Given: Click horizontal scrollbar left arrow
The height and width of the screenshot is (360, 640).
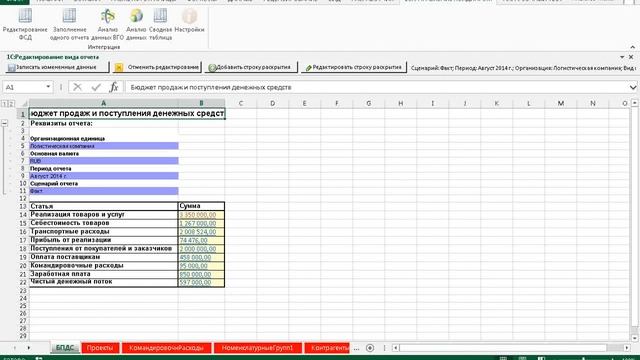Looking at the screenshot, I should pyautogui.click(x=395, y=348).
